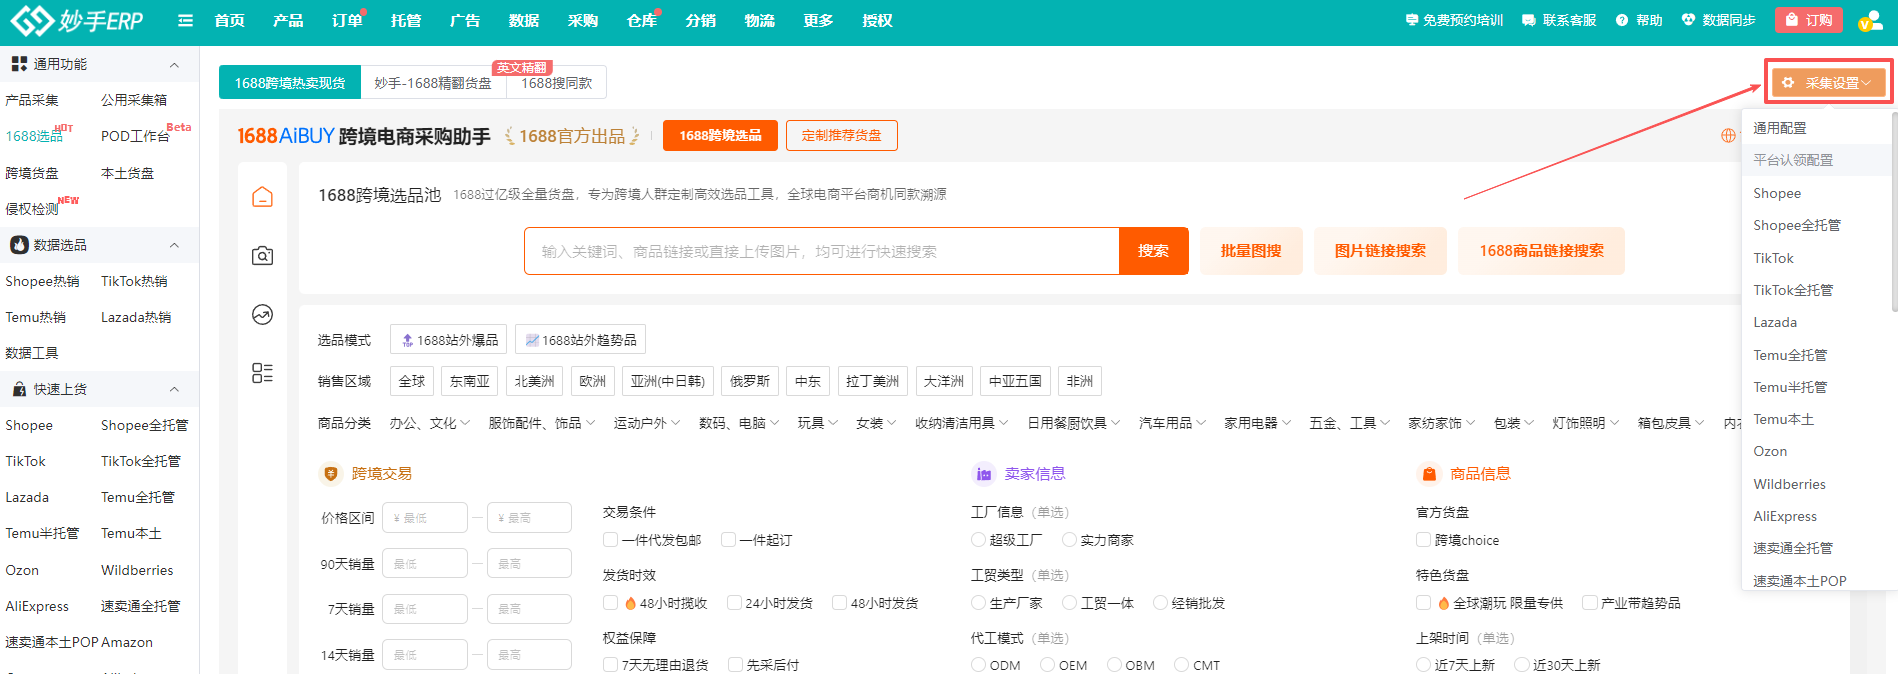The width and height of the screenshot is (1898, 674).
Task: Click the 免费预约培训 icon link
Action: (x=1454, y=20)
